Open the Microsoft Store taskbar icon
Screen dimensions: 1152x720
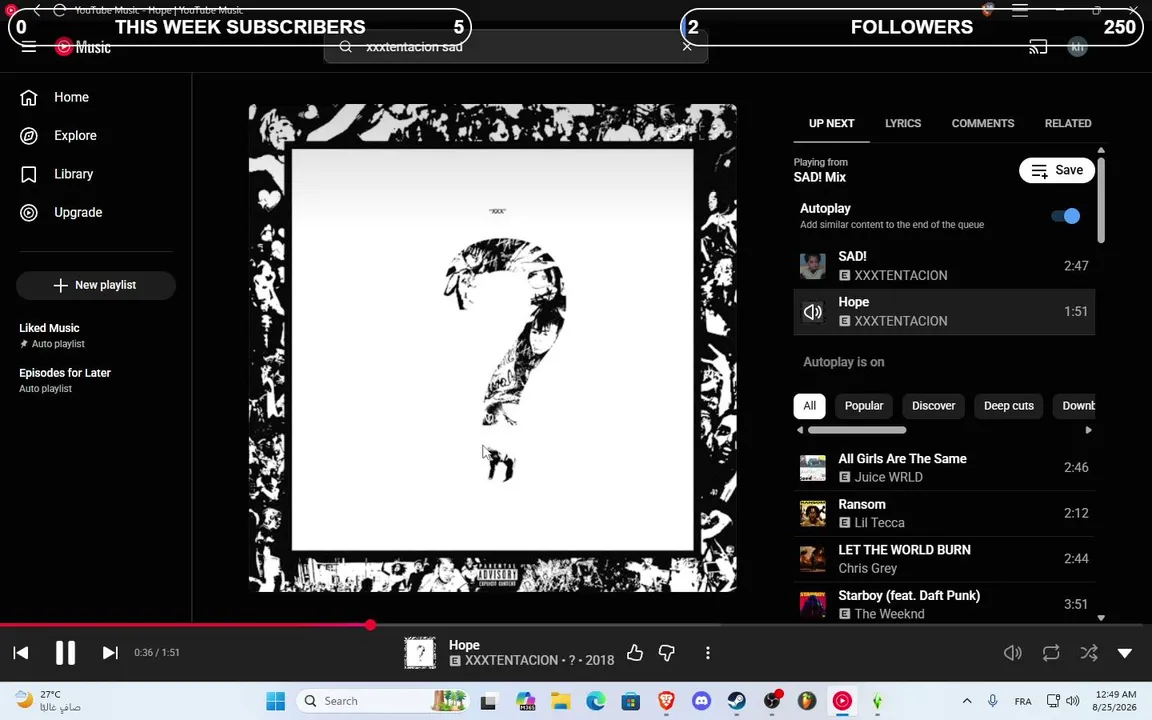click(630, 701)
